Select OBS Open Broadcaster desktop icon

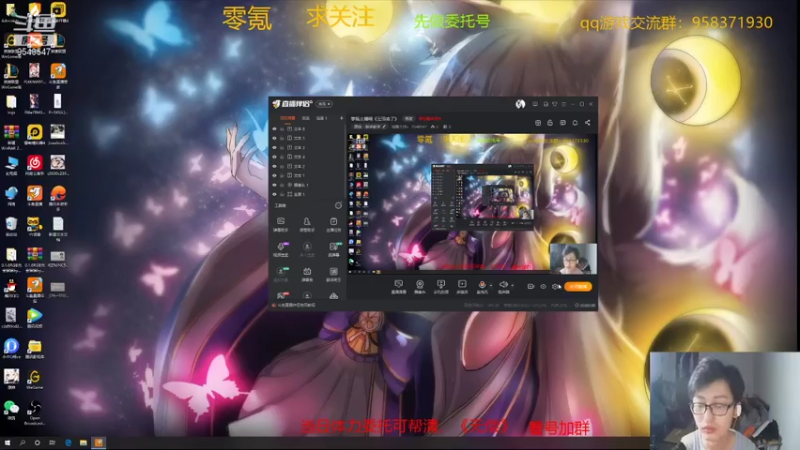[34, 412]
